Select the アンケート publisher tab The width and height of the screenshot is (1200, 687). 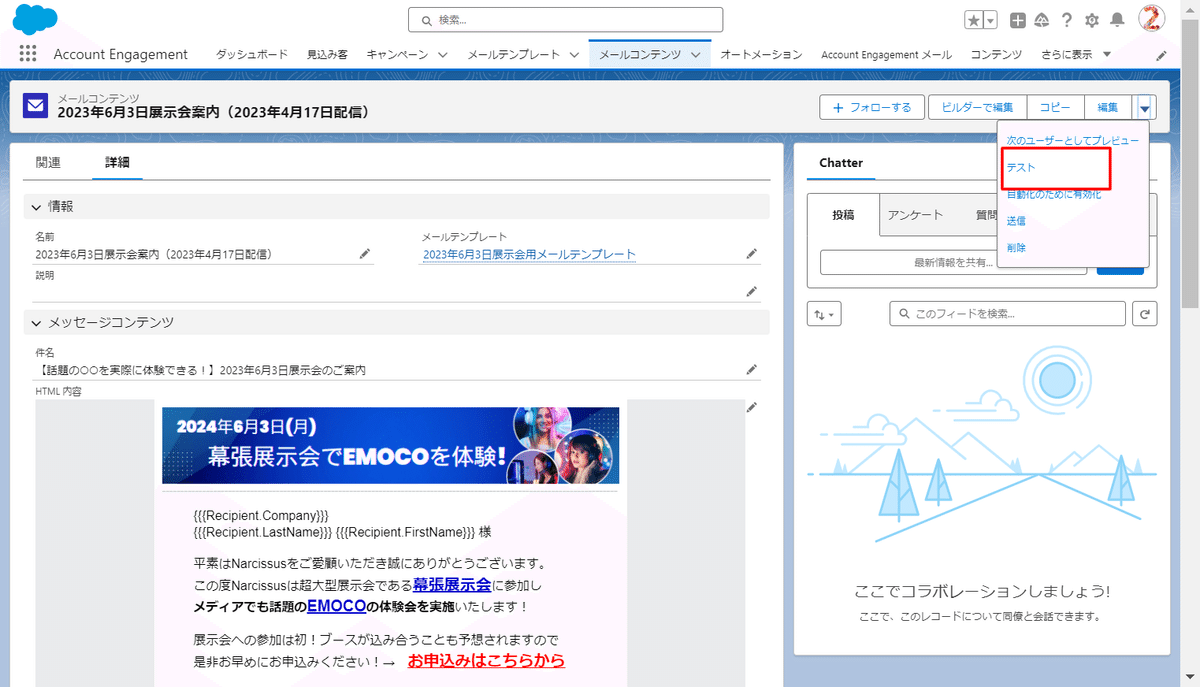click(x=915, y=215)
